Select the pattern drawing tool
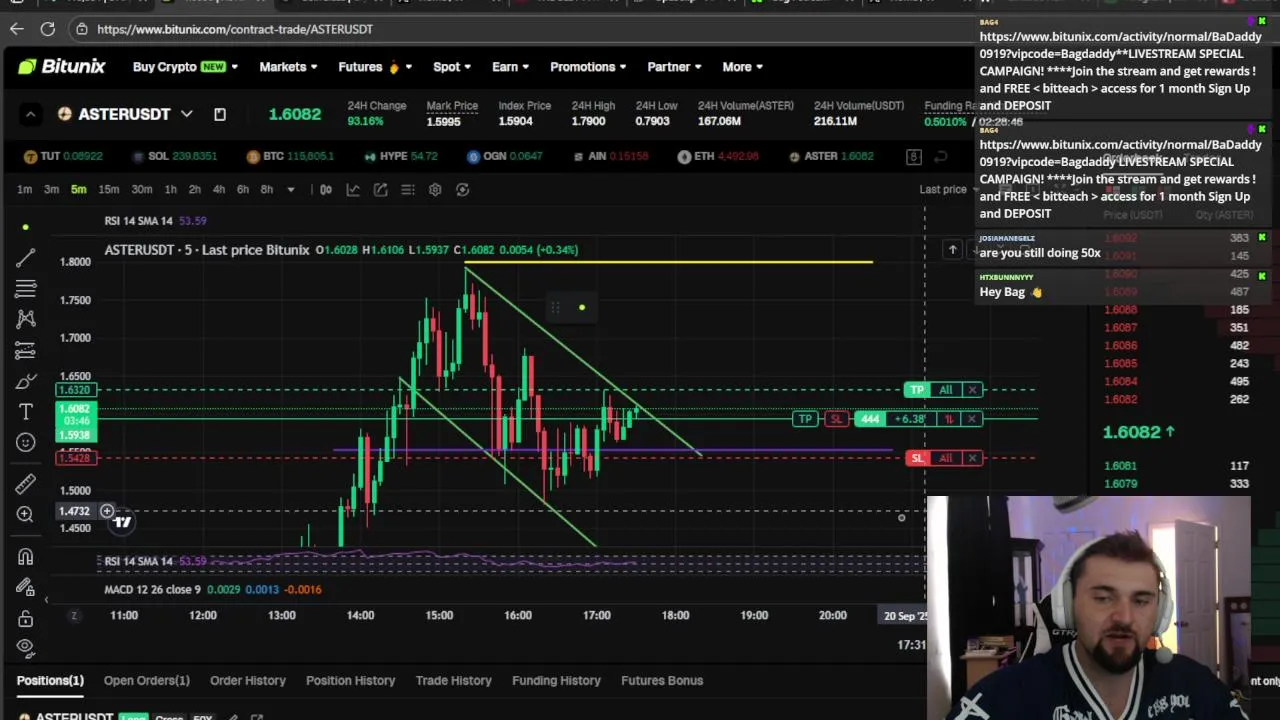This screenshot has width=1280, height=720. click(26, 319)
